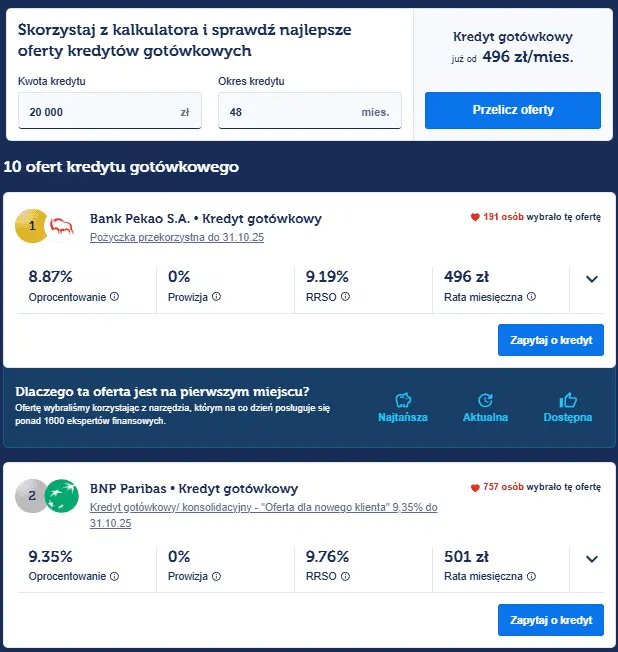Click Zapytaj o kredyt for Bank Pekao

(550, 340)
